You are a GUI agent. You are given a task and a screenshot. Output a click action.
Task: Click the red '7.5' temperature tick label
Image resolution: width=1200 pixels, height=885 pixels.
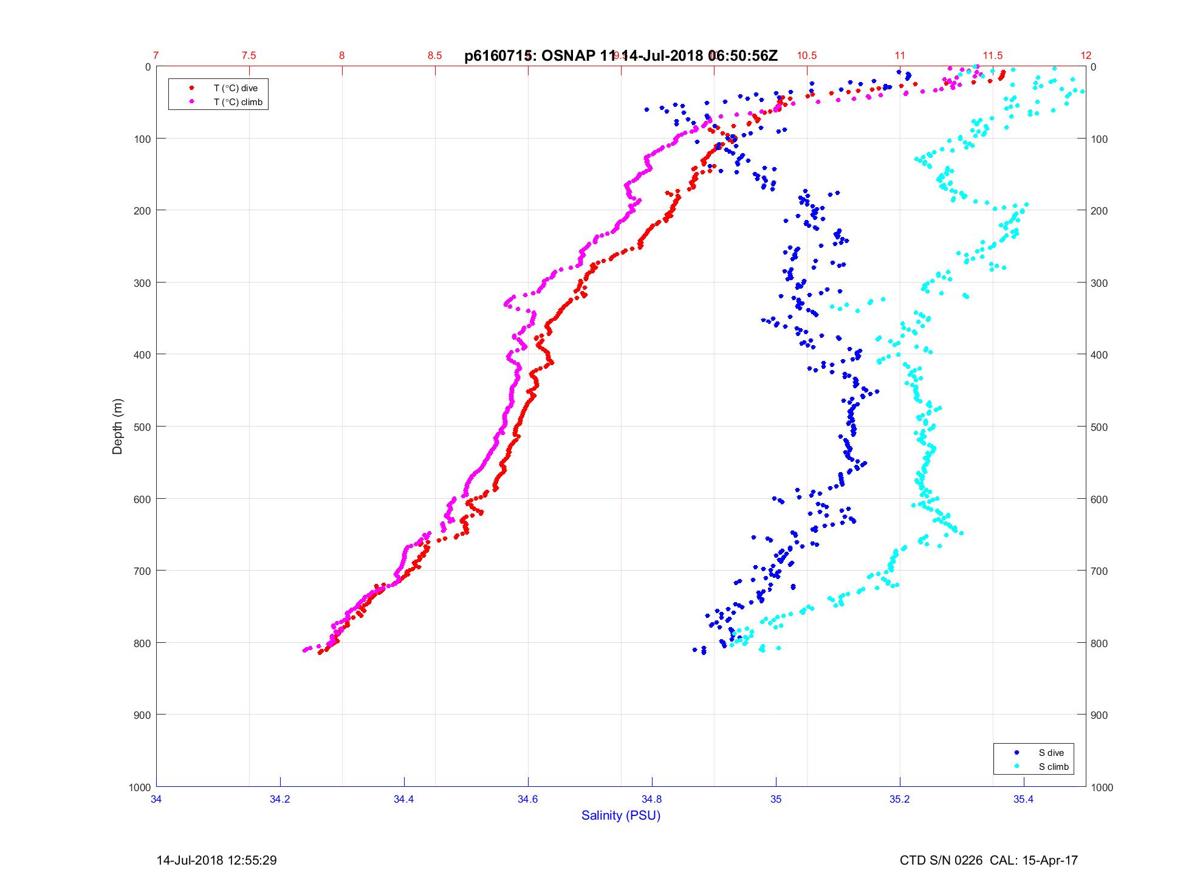click(x=249, y=56)
